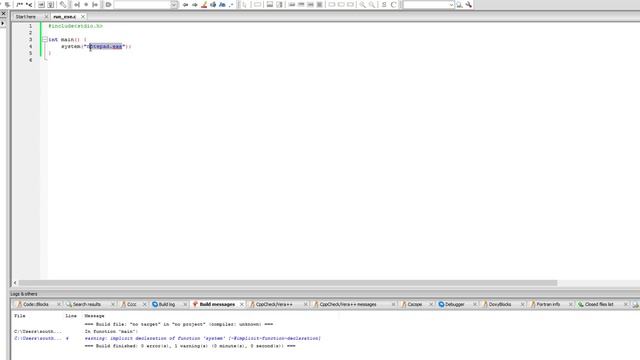Click the Line column header
This screenshot has width=640, height=360.
pyautogui.click(x=71, y=316)
